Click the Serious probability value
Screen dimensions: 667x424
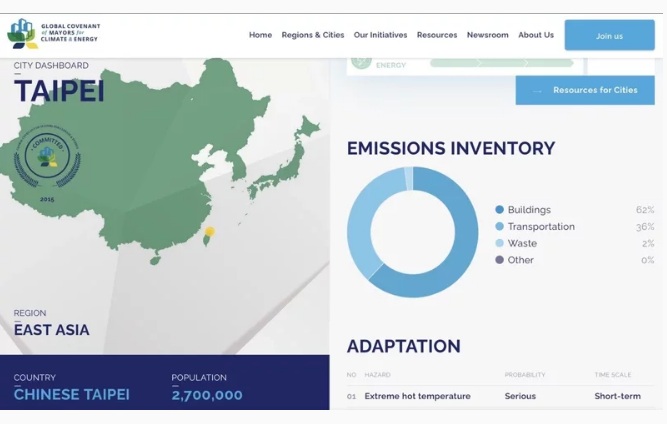(x=520, y=396)
